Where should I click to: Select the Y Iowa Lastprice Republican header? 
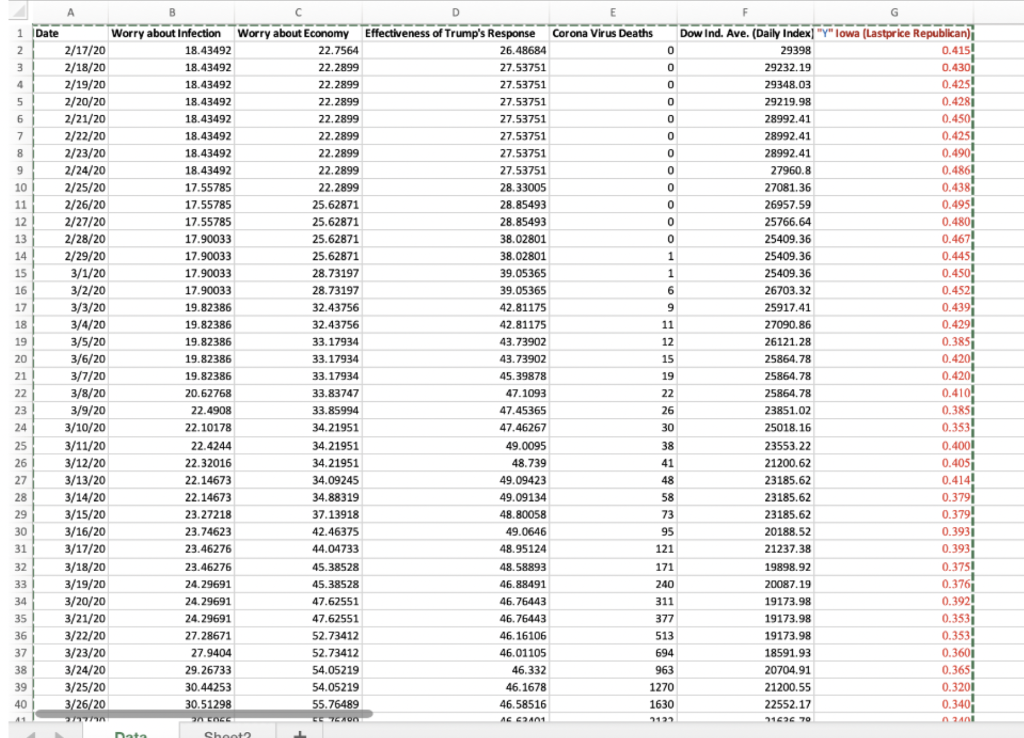click(893, 33)
